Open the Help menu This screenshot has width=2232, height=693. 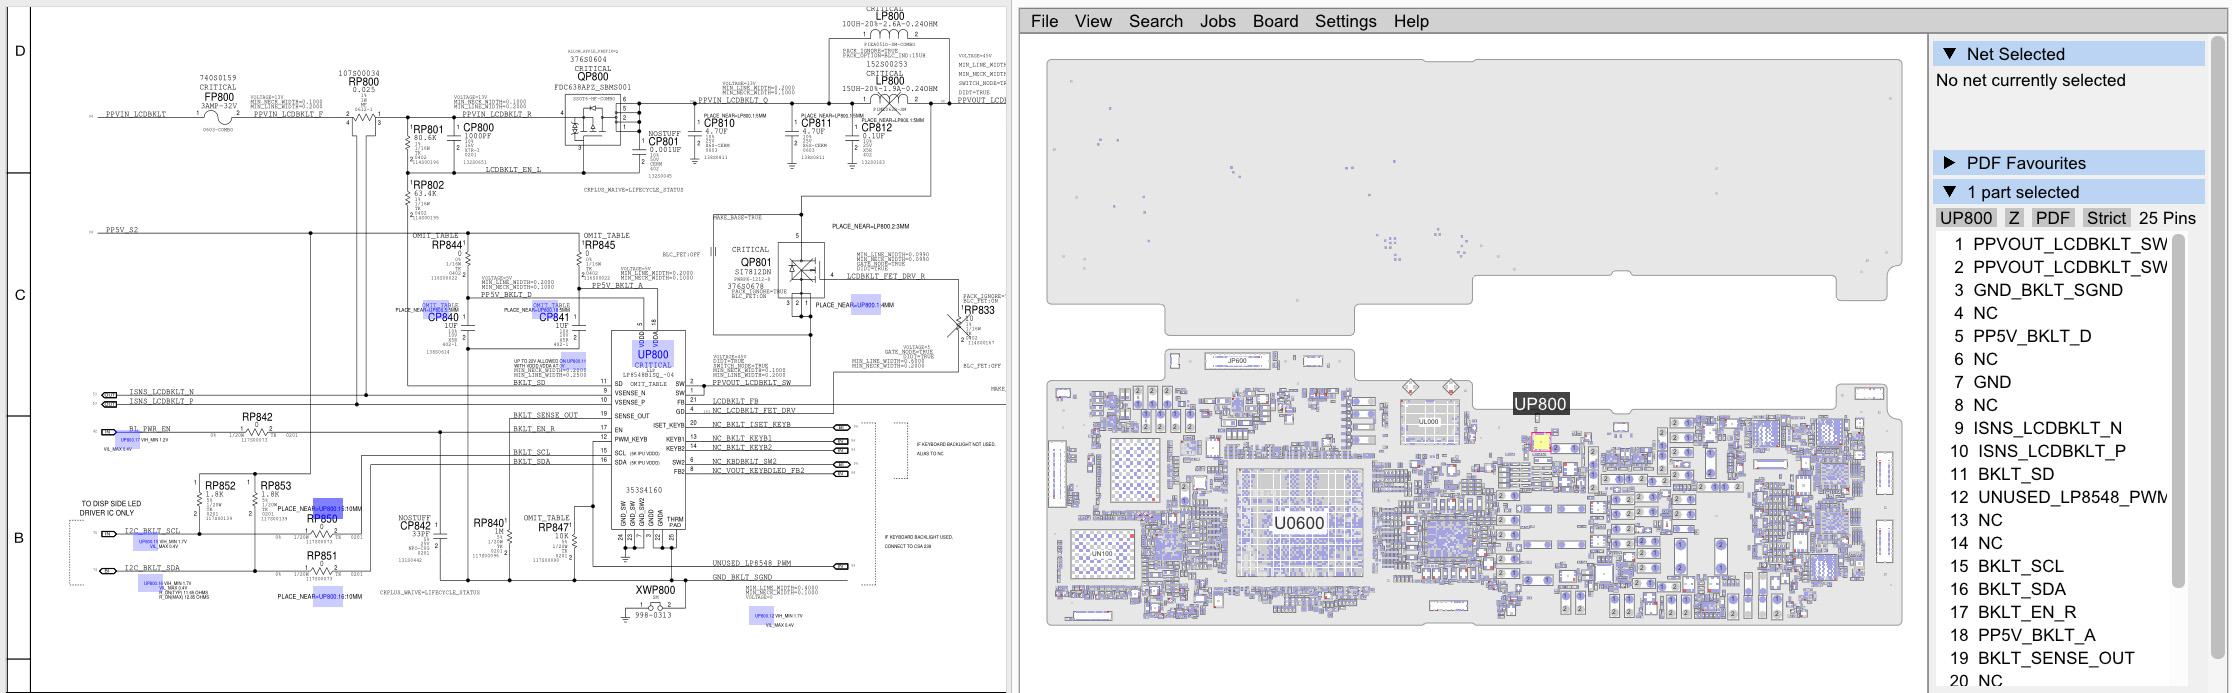pos(1411,21)
